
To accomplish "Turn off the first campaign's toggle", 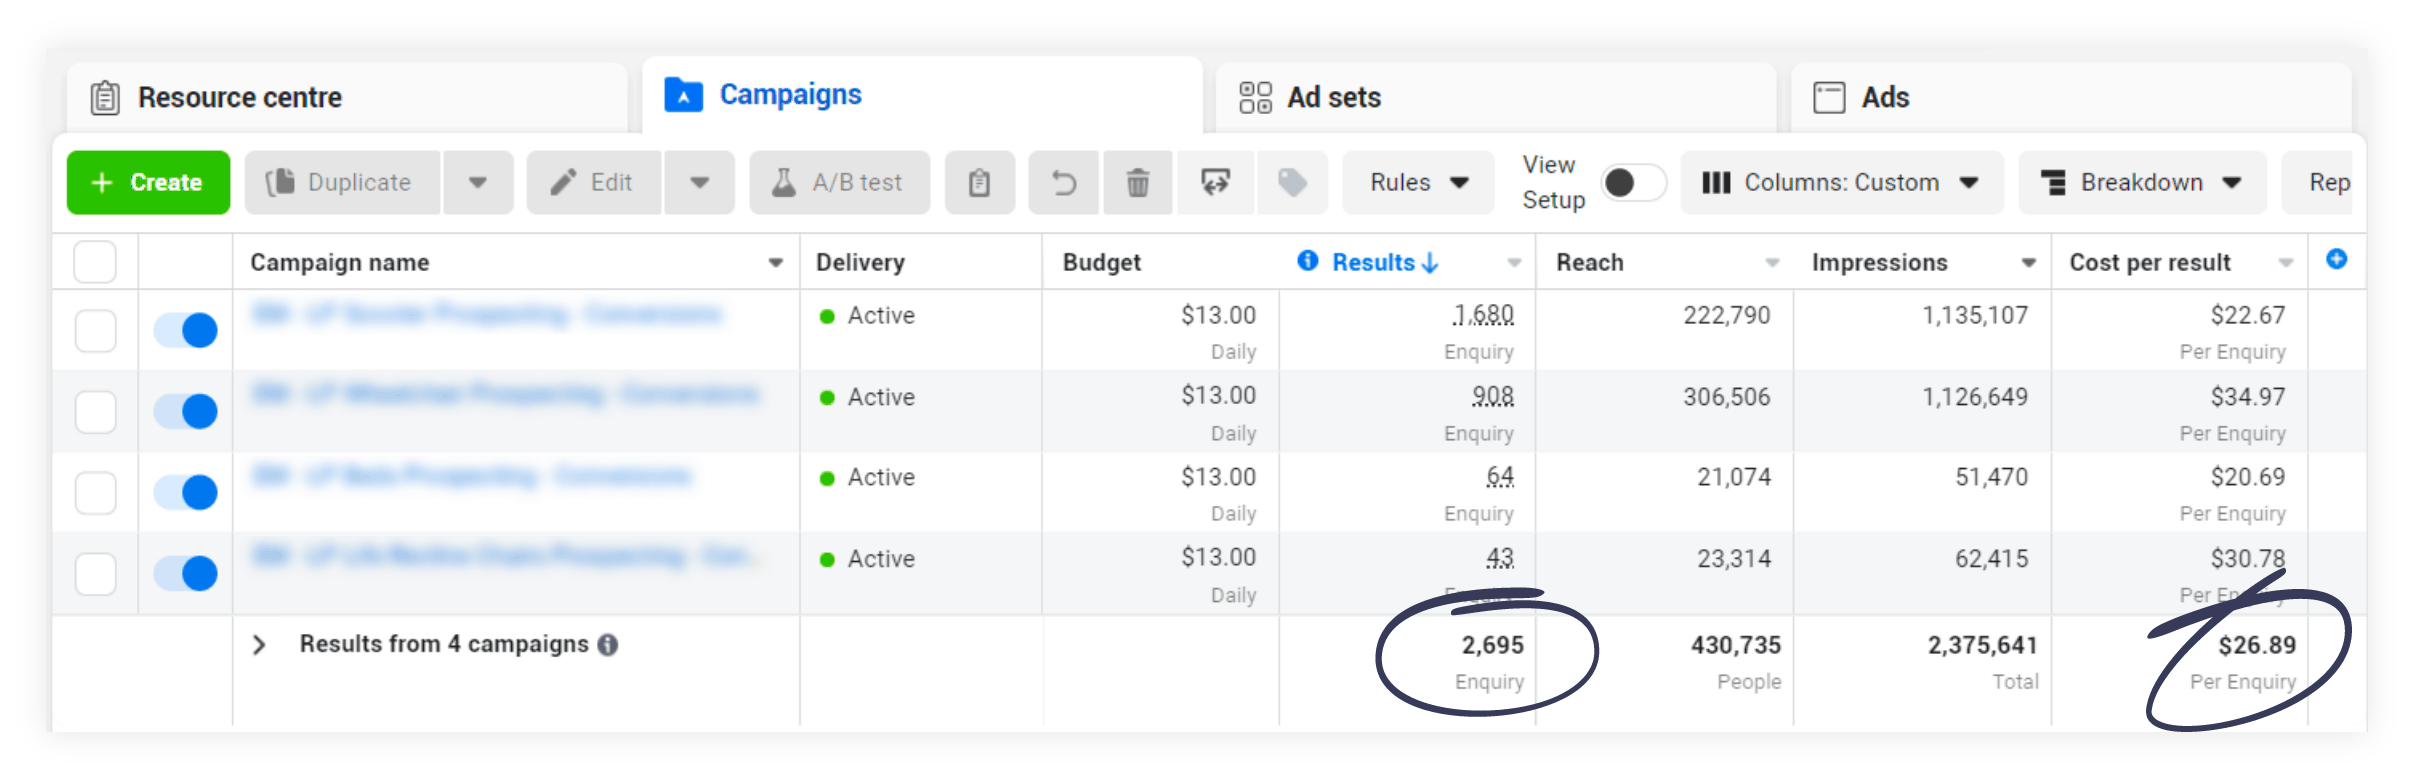I will point(186,330).
